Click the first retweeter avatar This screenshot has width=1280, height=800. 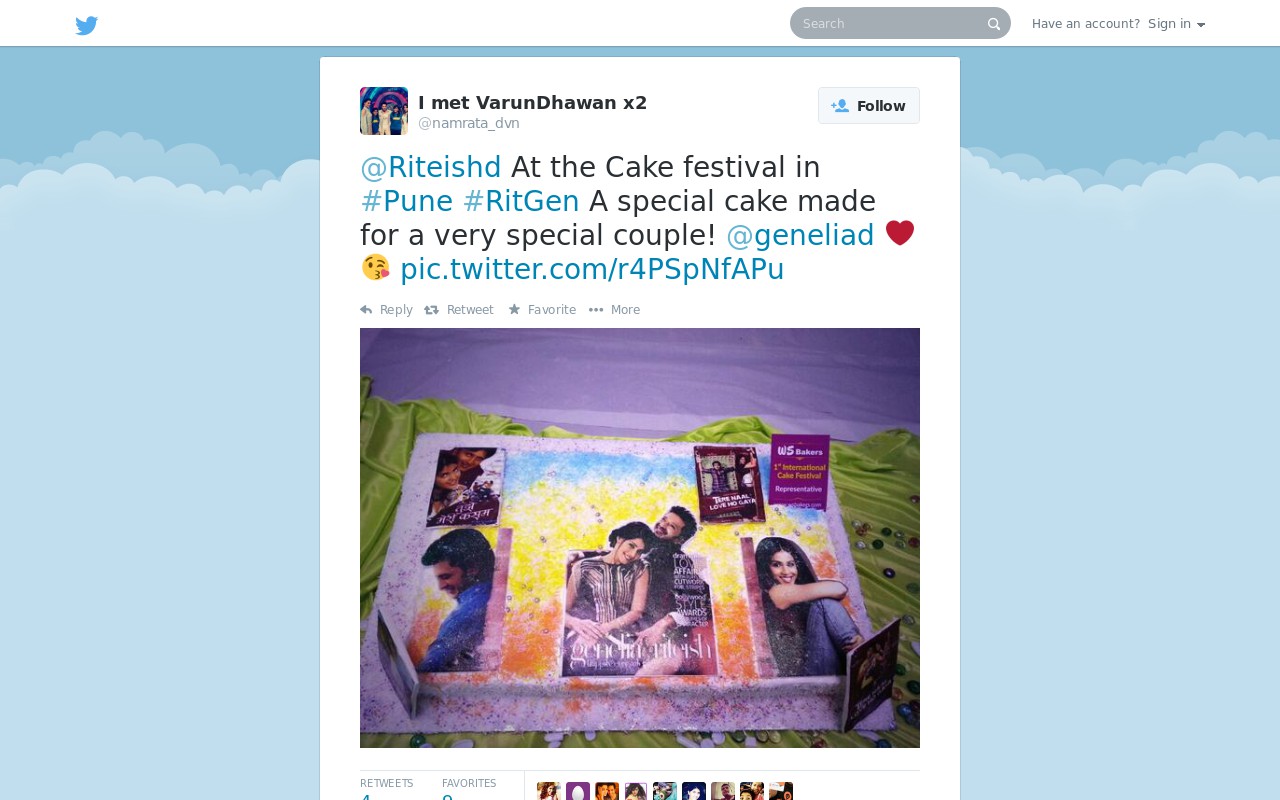(549, 791)
